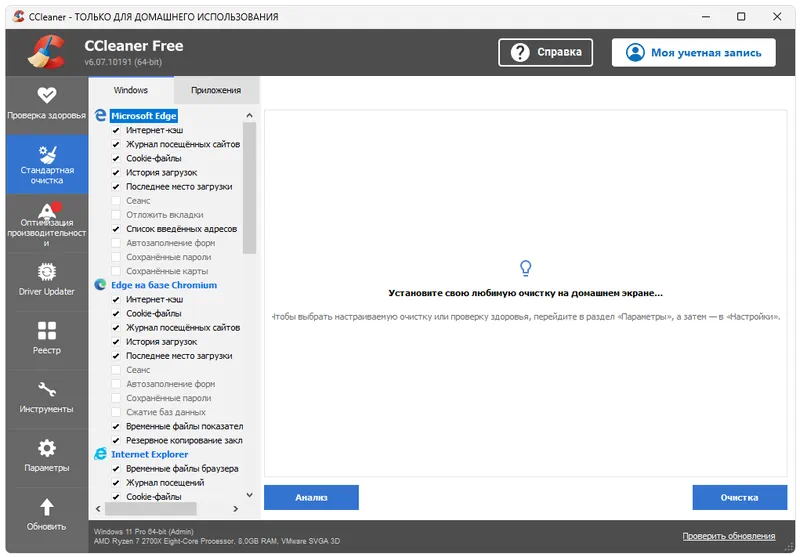Viewport: 800px width, 557px height.
Task: Open the Реестр grid icon
Action: point(46,330)
